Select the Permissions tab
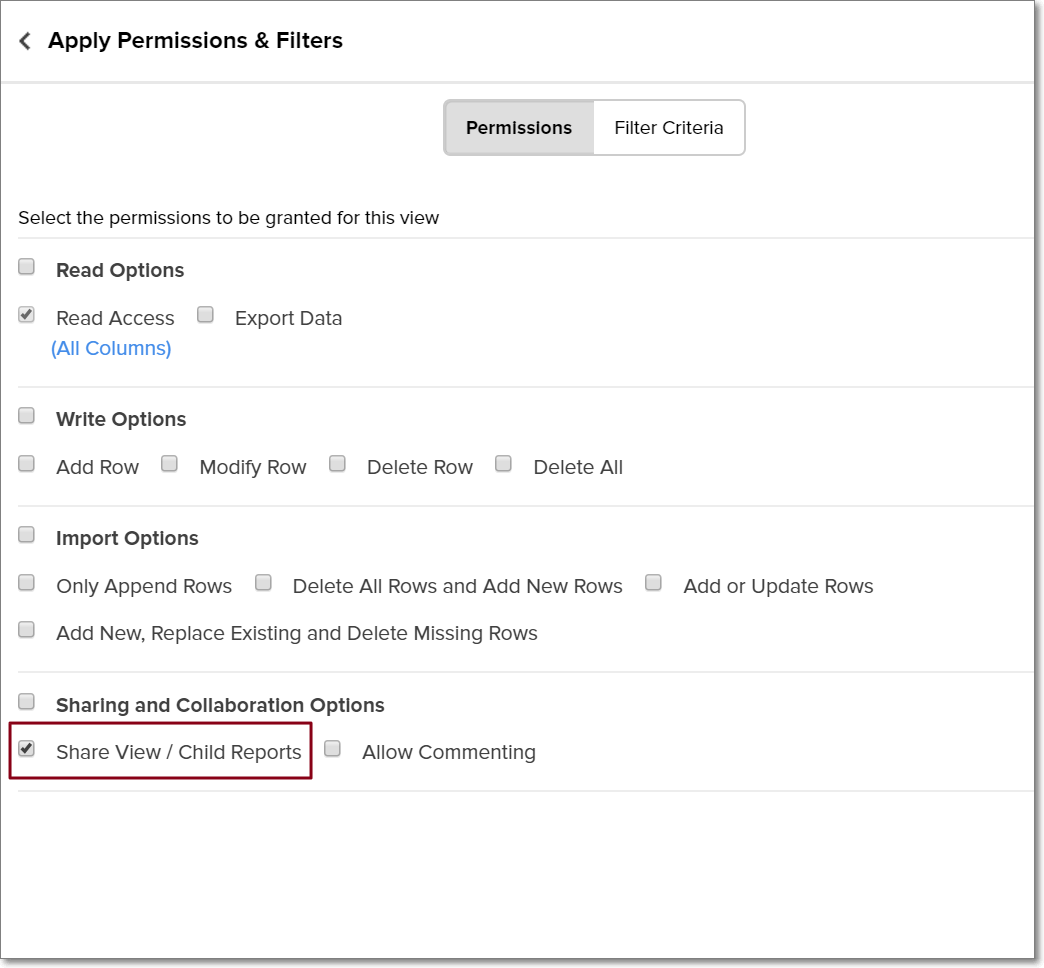Image resolution: width=1044 pixels, height=968 pixels. [519, 128]
